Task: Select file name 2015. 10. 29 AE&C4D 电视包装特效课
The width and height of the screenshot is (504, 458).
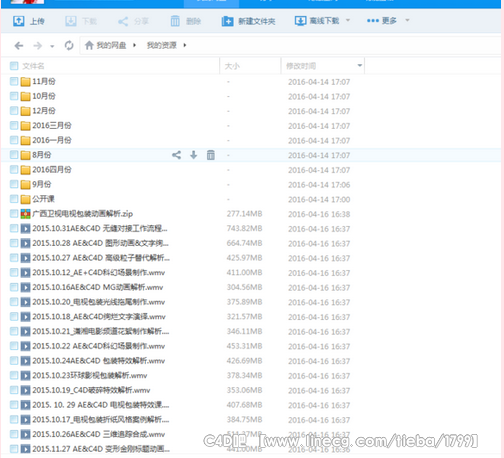Action: [101, 405]
